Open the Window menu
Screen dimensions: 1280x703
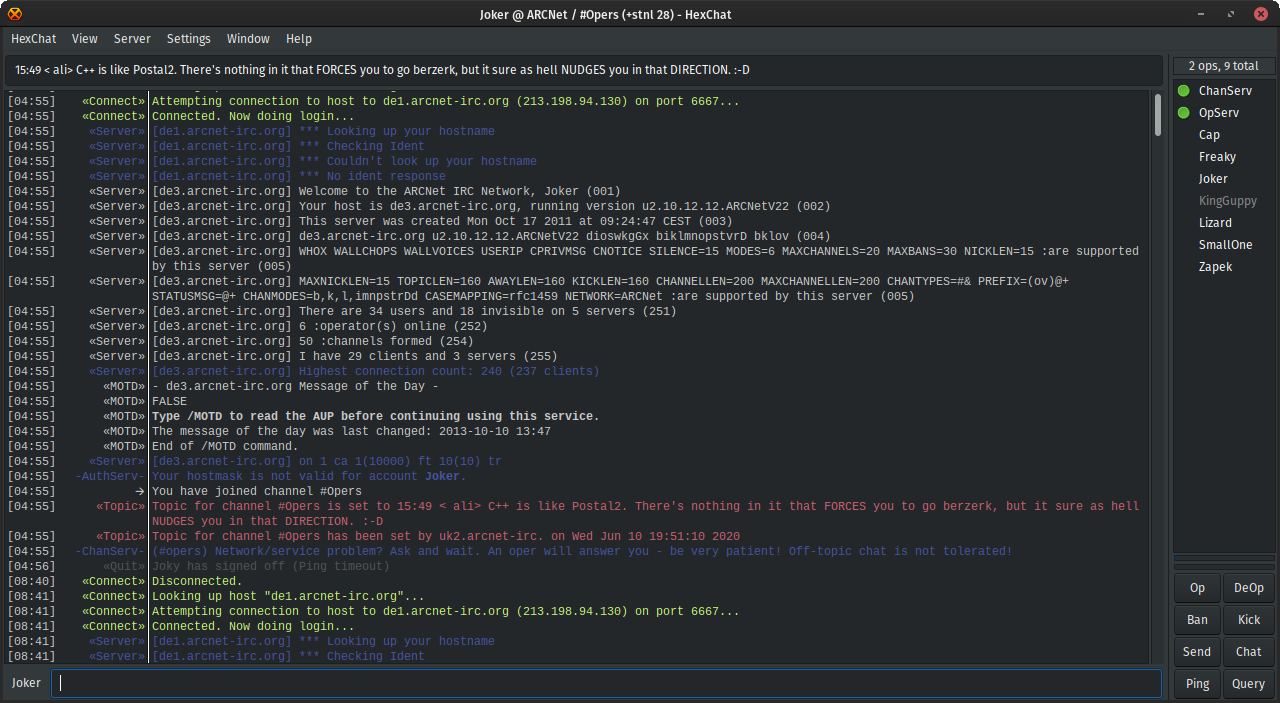click(248, 39)
